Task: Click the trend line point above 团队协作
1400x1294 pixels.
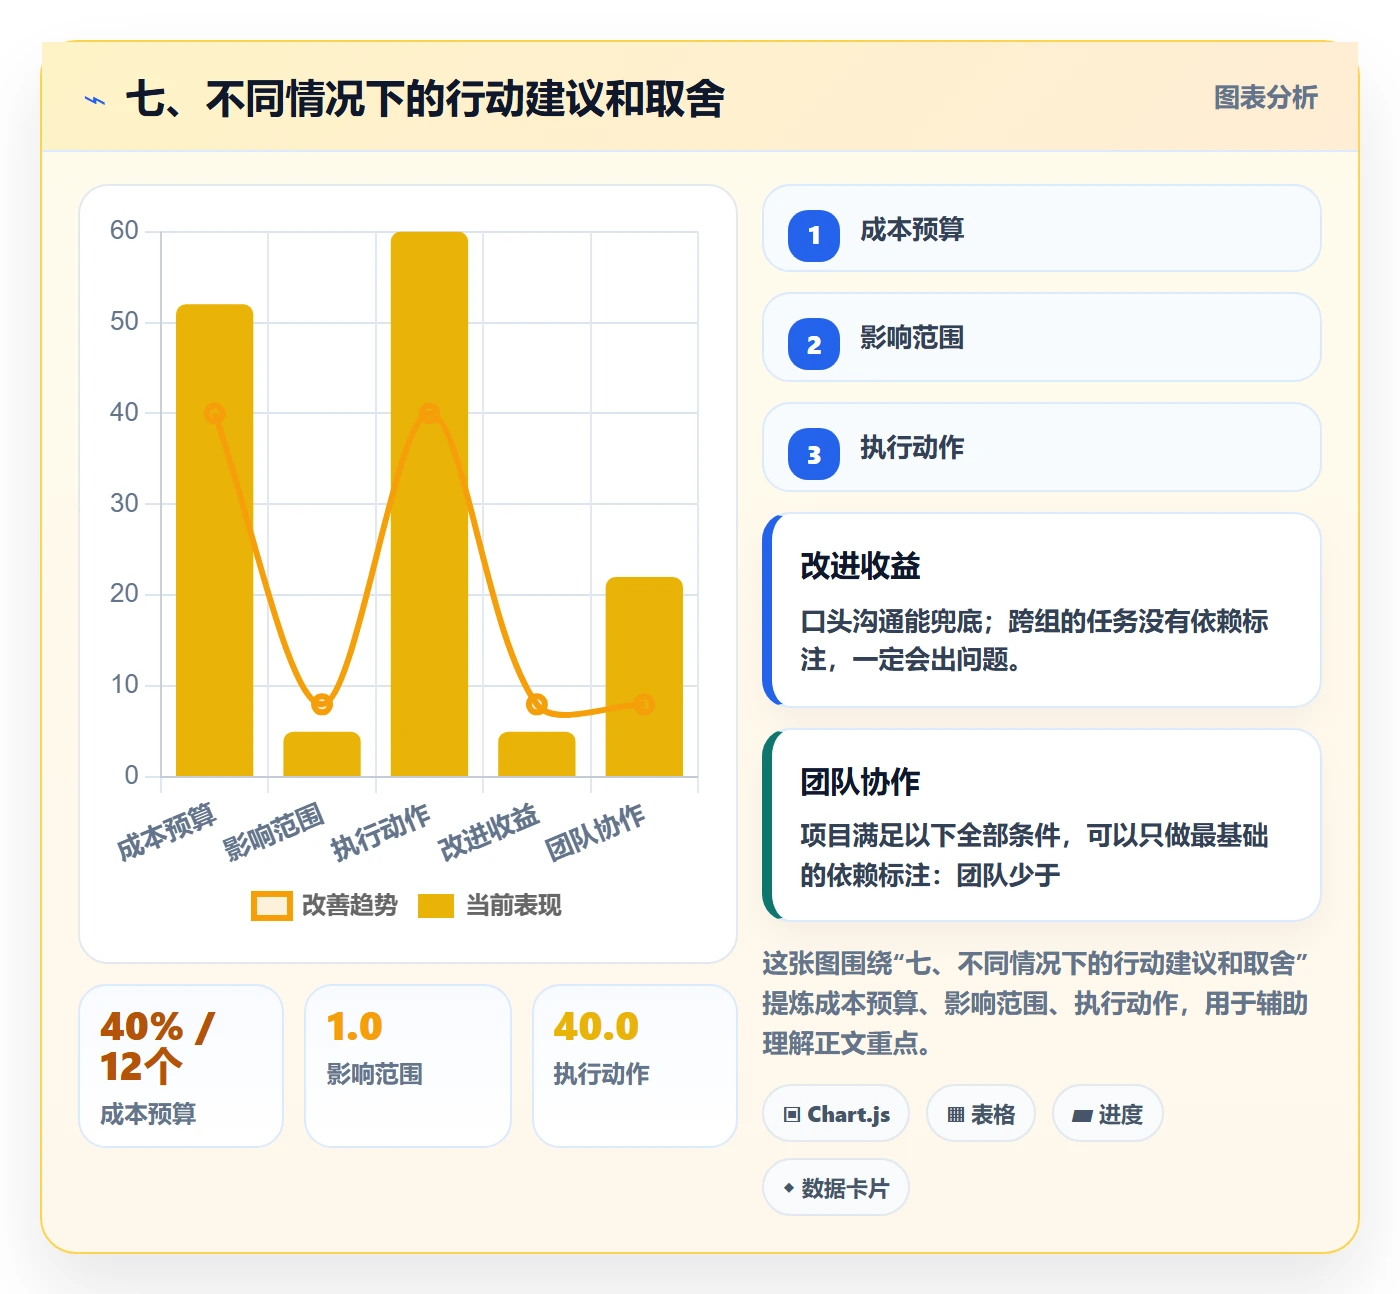Action: pyautogui.click(x=644, y=704)
